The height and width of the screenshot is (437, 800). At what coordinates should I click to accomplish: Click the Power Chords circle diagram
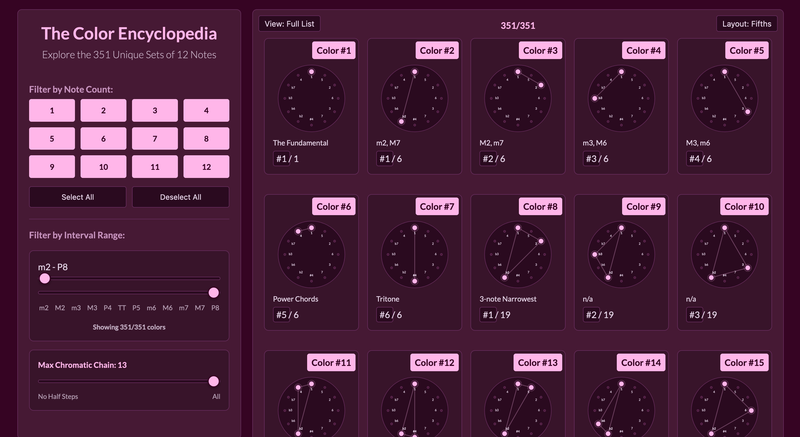click(311, 254)
